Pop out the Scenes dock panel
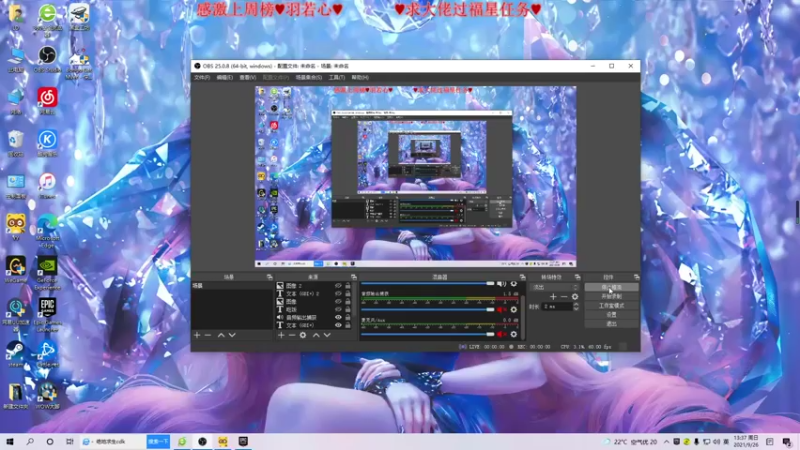The image size is (800, 450). (x=269, y=277)
